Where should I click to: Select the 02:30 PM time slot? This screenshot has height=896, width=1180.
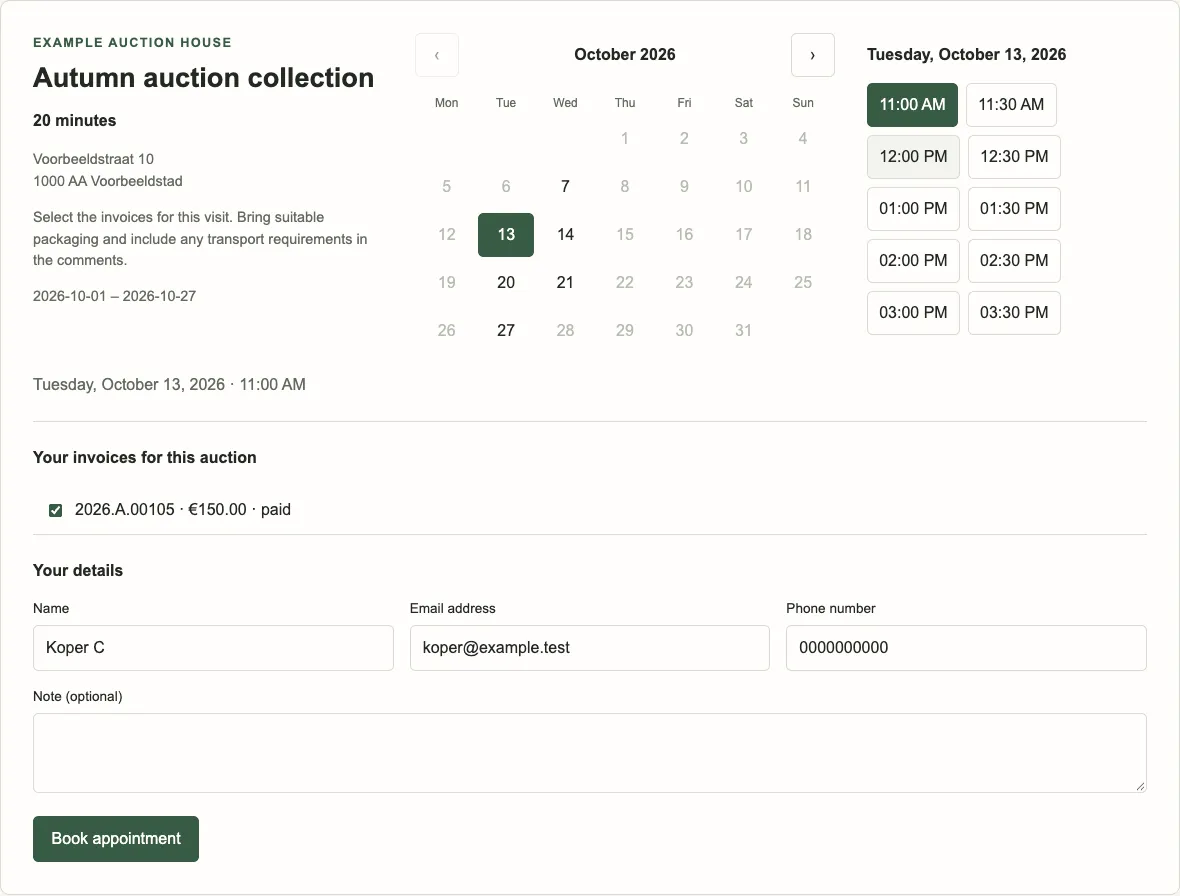click(1014, 260)
